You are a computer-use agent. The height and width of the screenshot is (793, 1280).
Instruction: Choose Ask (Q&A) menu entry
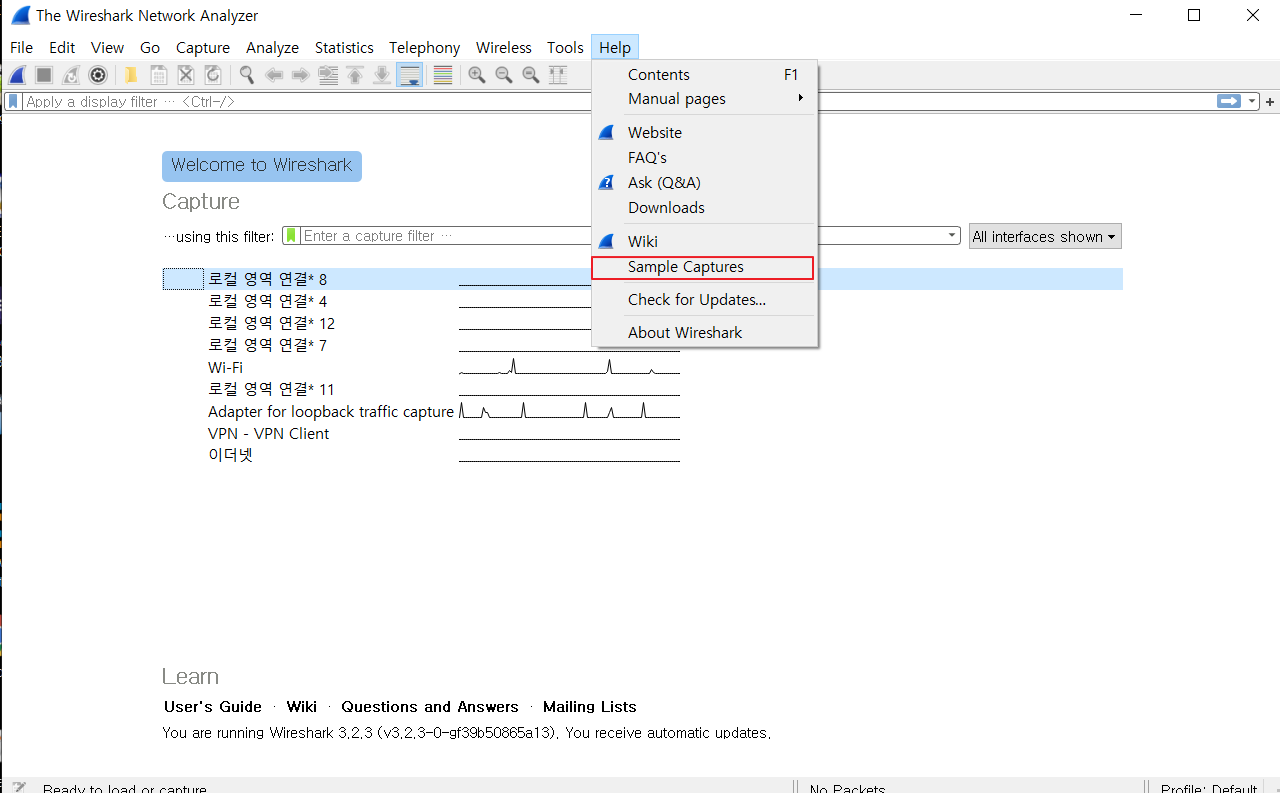705,182
